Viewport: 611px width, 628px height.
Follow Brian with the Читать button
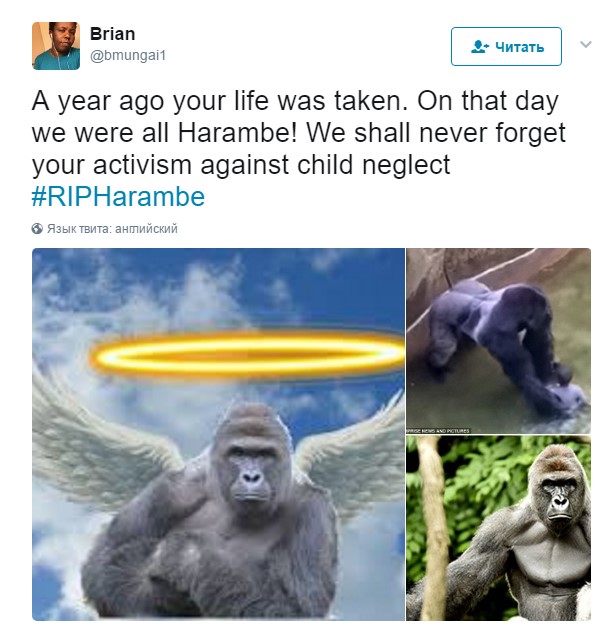(x=506, y=46)
